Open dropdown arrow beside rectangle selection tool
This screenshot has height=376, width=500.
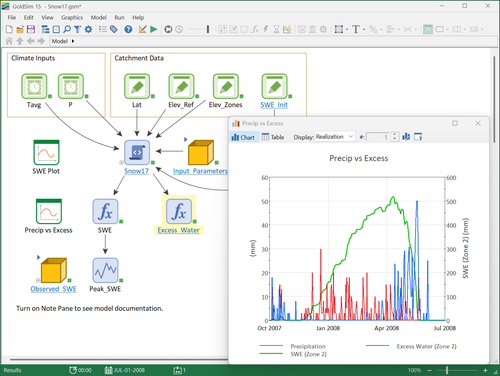(347, 29)
